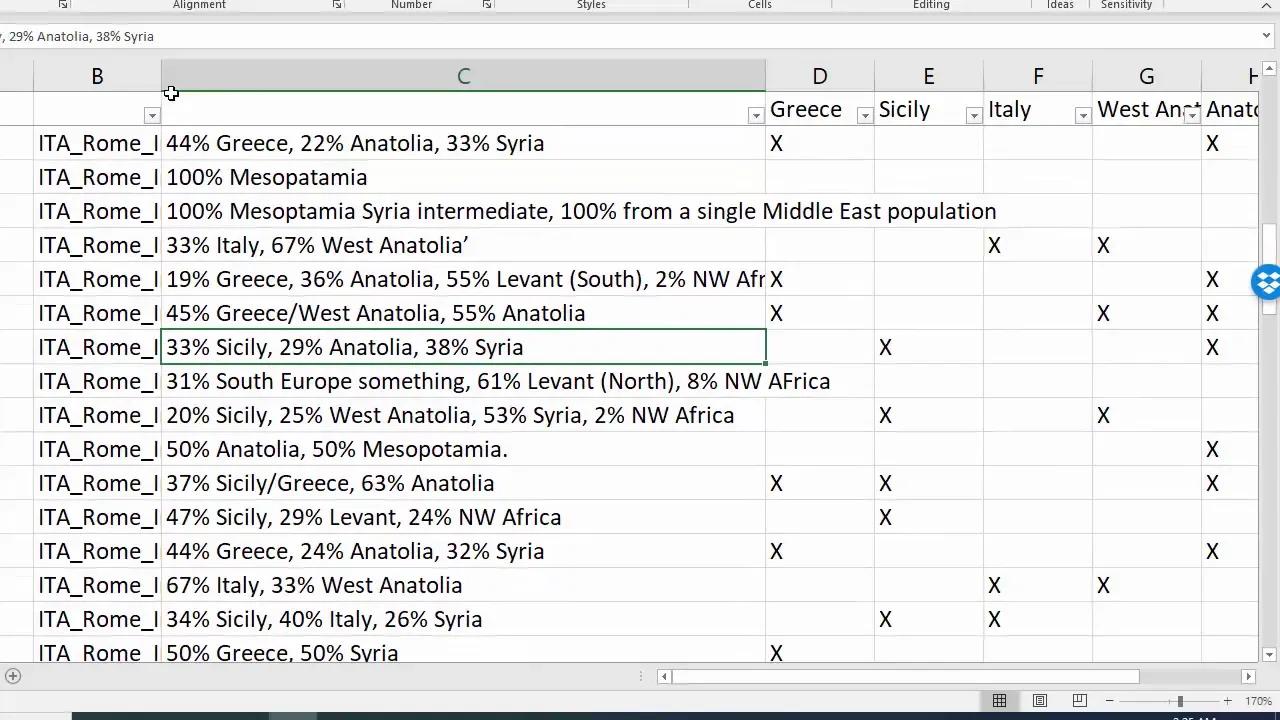Expand the formula bar
The image size is (1280, 720).
(1266, 36)
